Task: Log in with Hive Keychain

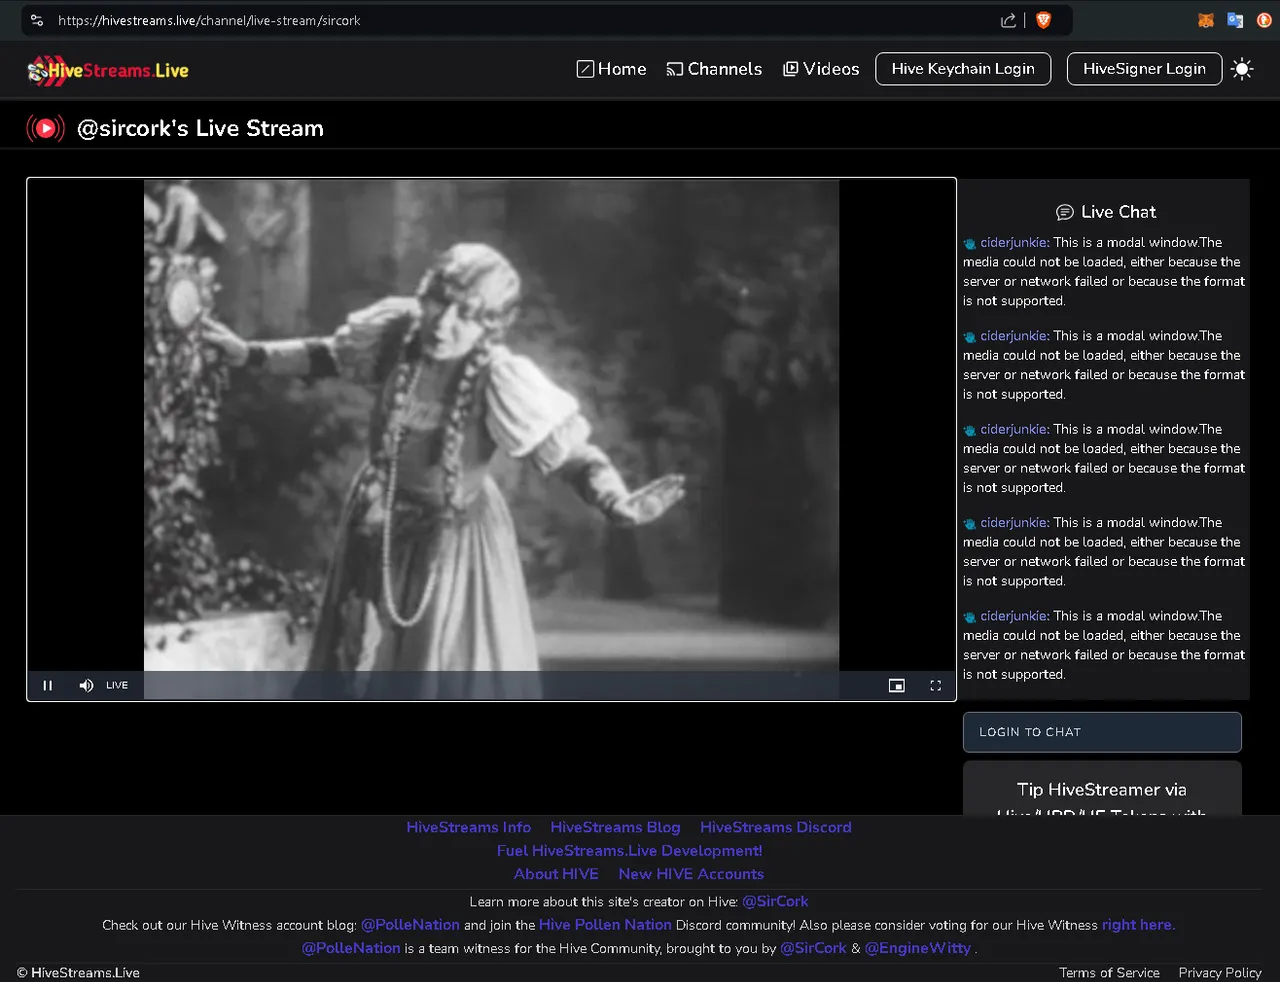Action: point(963,69)
